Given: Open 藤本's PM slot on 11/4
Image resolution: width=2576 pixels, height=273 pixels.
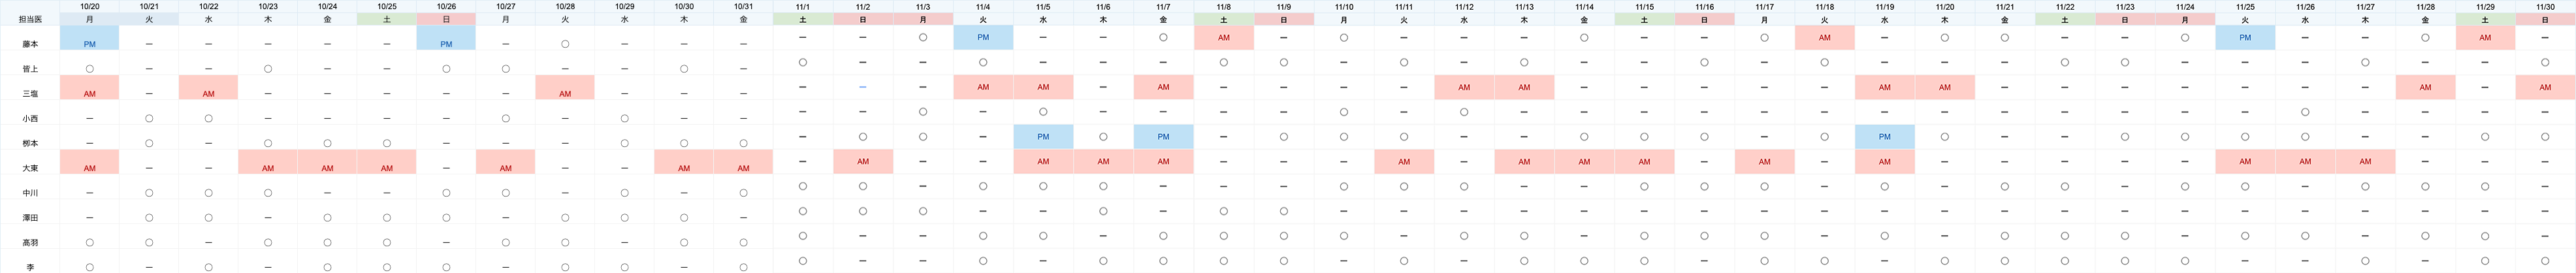Looking at the screenshot, I should coord(983,37).
